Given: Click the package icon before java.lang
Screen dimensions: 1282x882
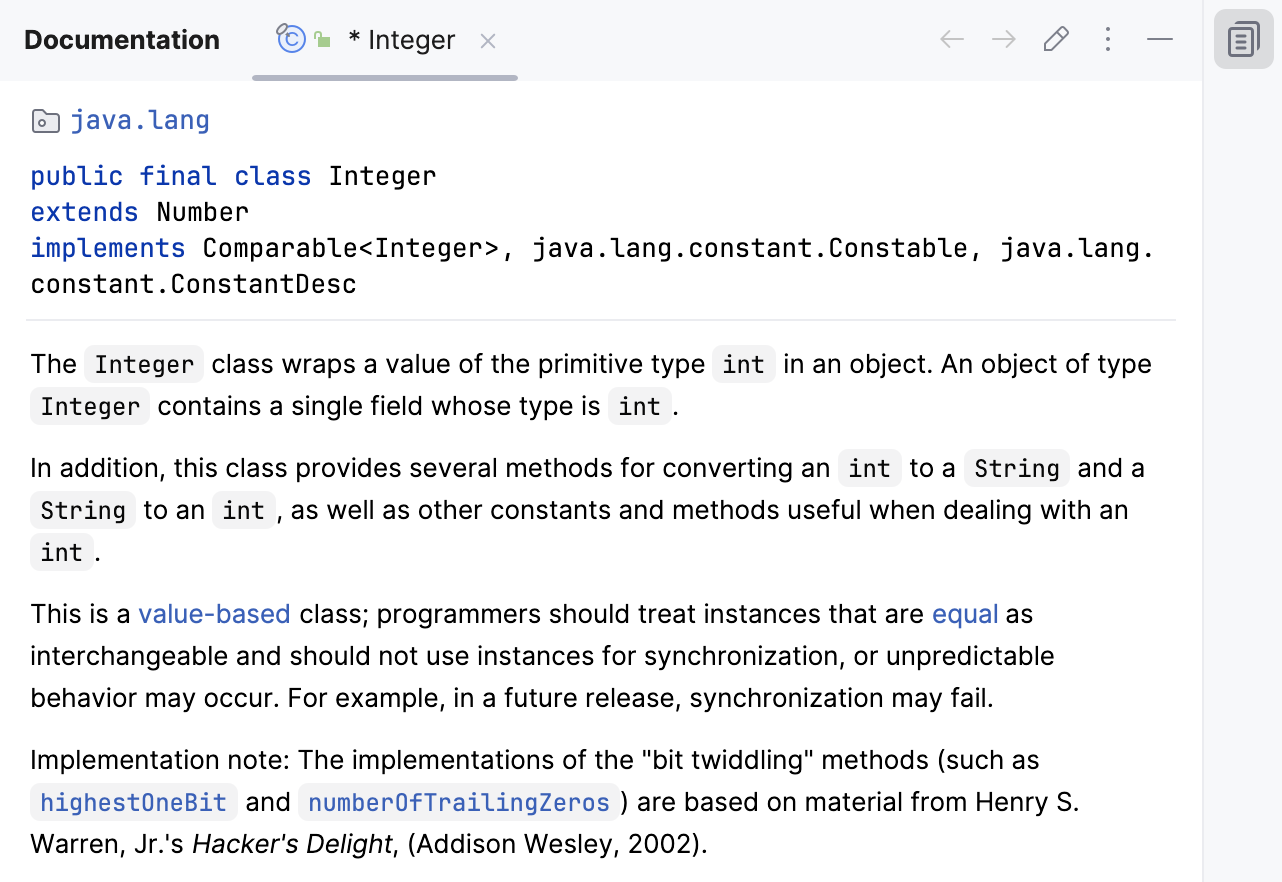Looking at the screenshot, I should 45,120.
